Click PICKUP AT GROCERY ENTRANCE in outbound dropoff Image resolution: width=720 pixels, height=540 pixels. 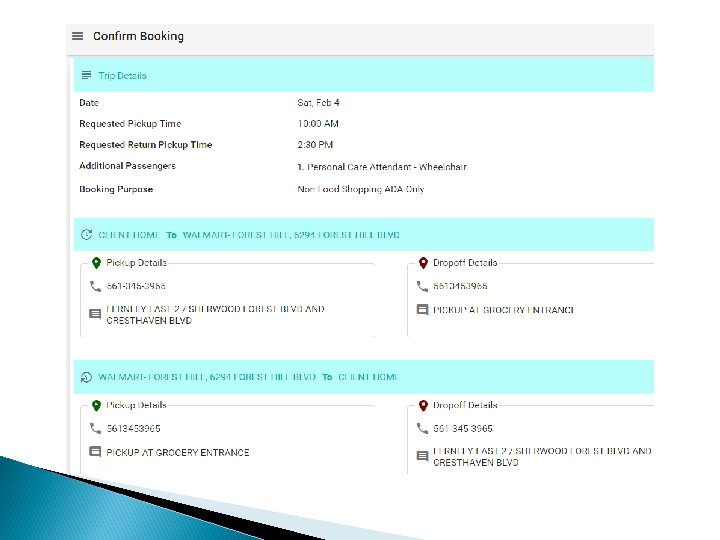(x=504, y=310)
